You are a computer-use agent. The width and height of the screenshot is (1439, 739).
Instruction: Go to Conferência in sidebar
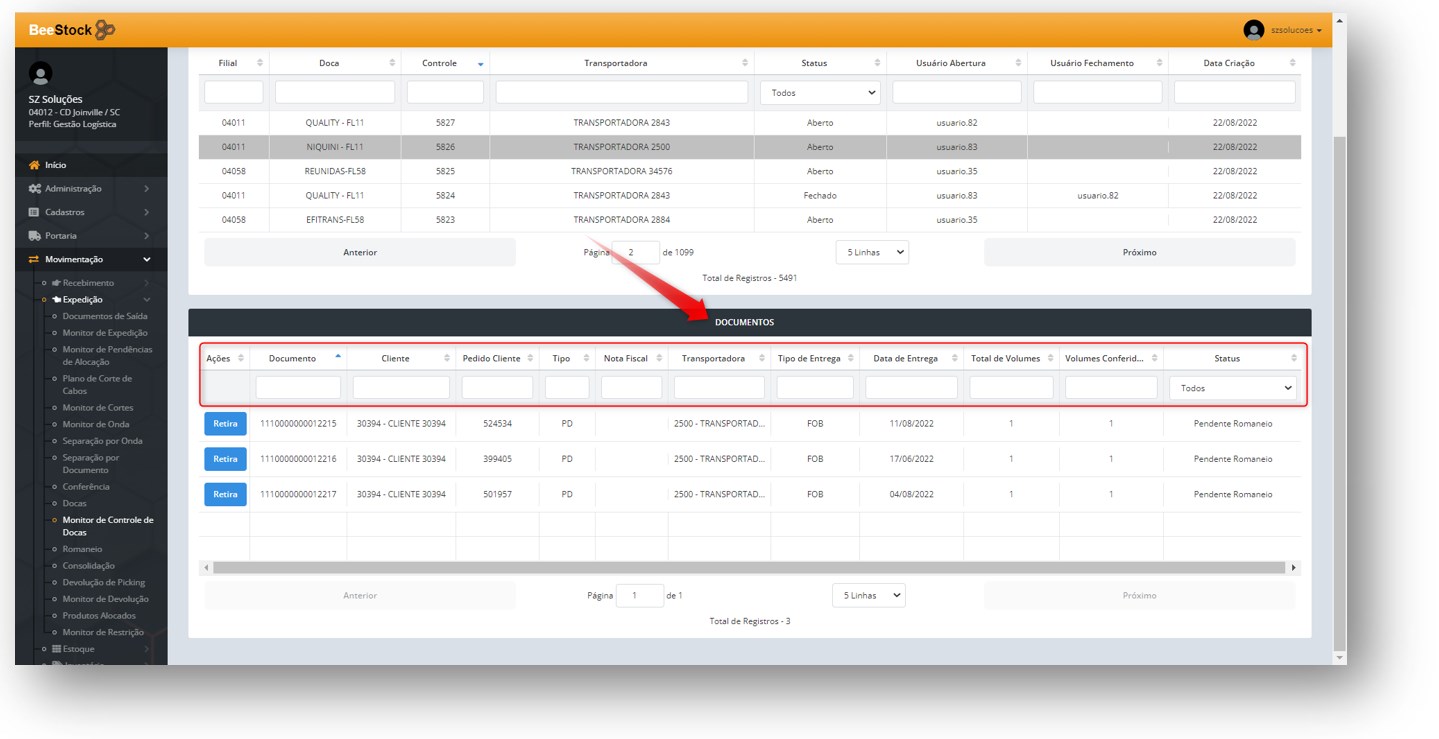(x=86, y=487)
